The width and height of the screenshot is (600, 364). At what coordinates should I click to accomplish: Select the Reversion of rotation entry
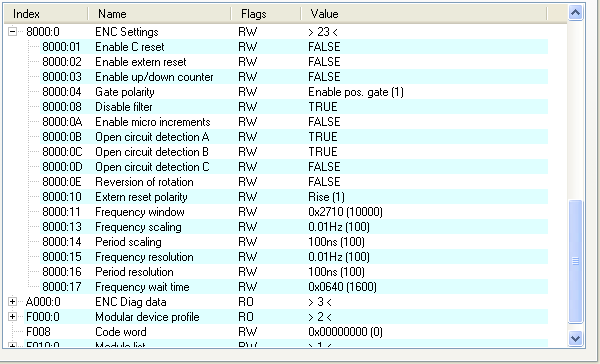point(293,182)
